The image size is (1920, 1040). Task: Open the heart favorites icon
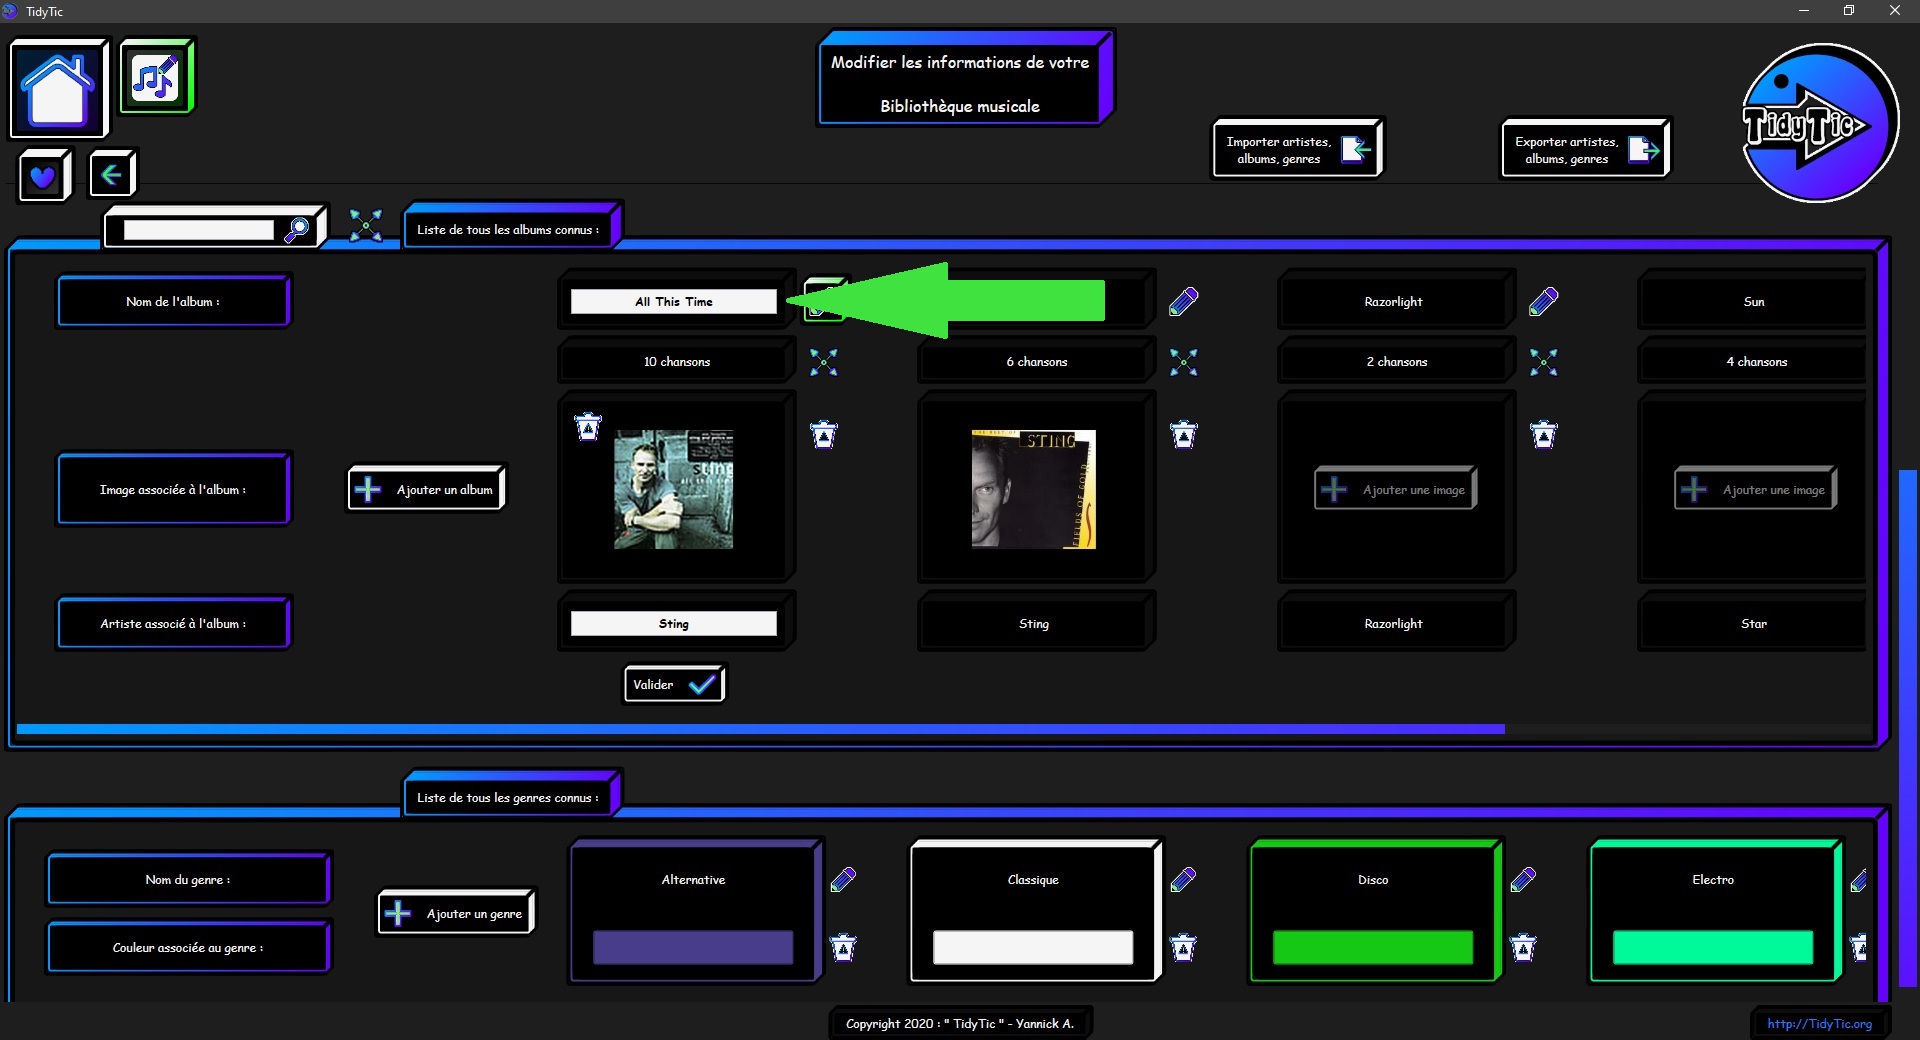(43, 176)
